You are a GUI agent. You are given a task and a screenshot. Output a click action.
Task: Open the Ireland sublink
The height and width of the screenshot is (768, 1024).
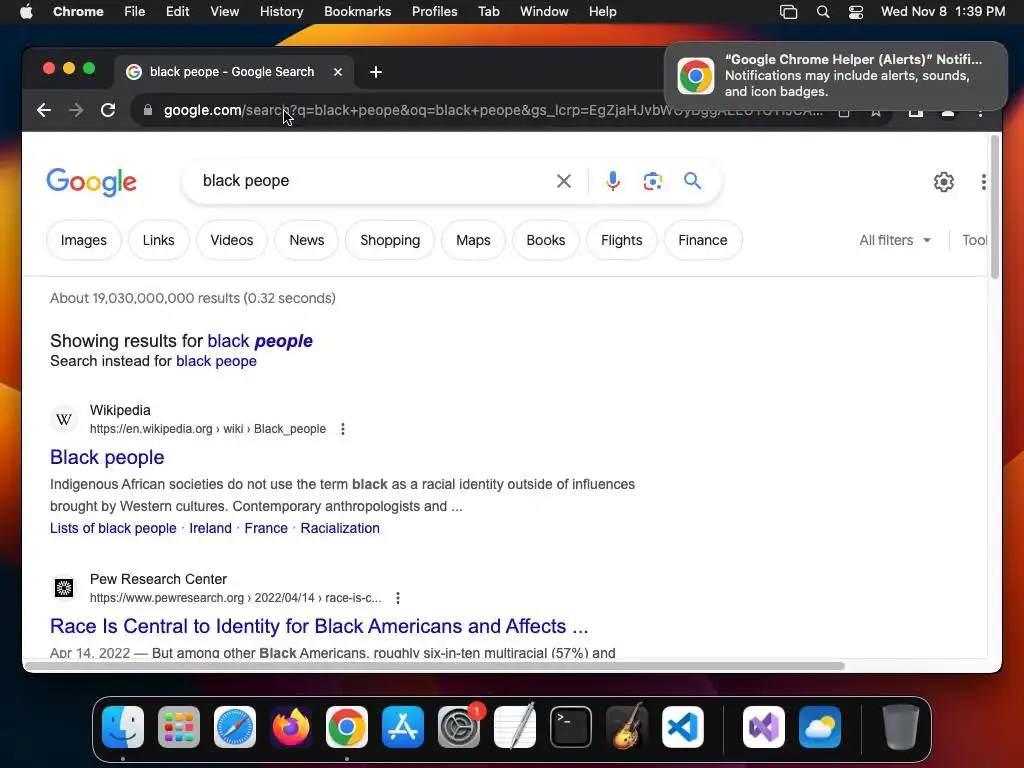coord(210,528)
